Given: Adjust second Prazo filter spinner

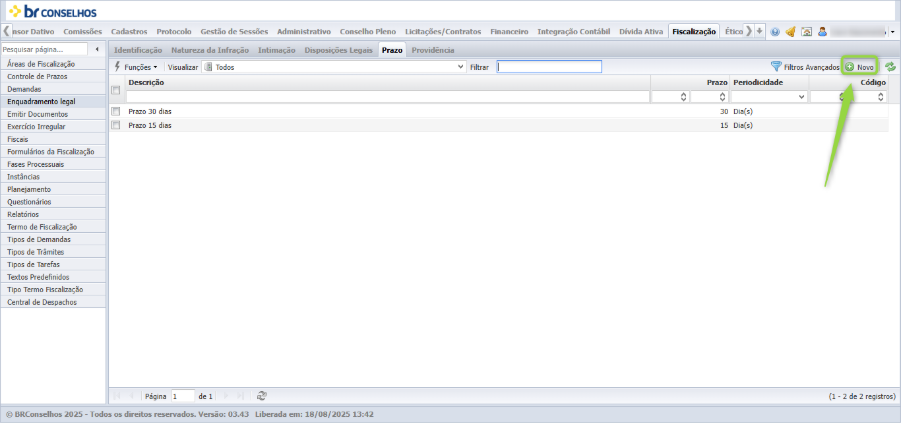Looking at the screenshot, I should pyautogui.click(x=723, y=98).
